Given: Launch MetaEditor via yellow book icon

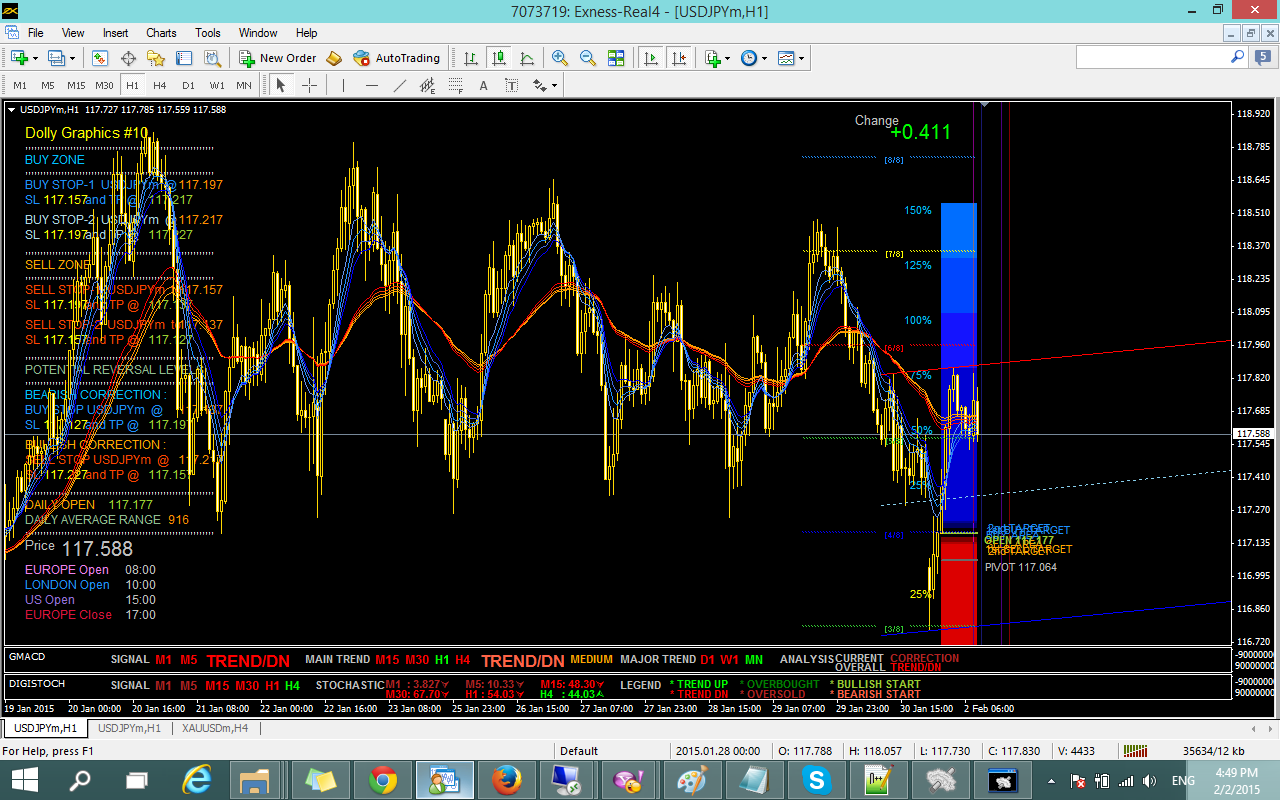Looking at the screenshot, I should pyautogui.click(x=334, y=58).
